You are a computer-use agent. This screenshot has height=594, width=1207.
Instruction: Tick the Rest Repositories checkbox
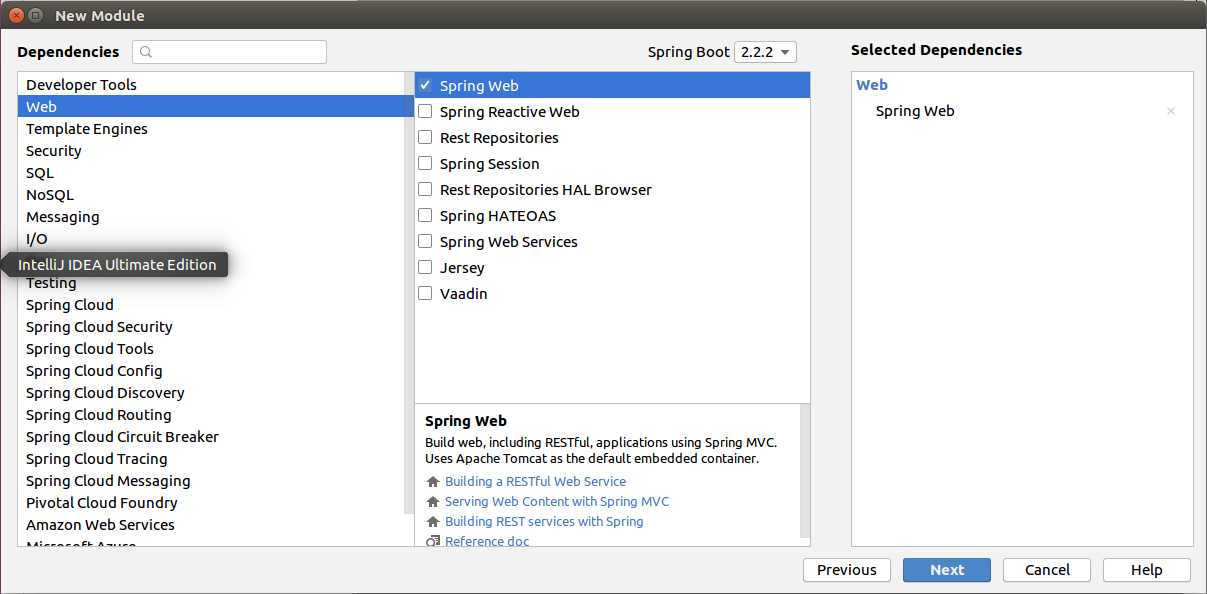(425, 137)
